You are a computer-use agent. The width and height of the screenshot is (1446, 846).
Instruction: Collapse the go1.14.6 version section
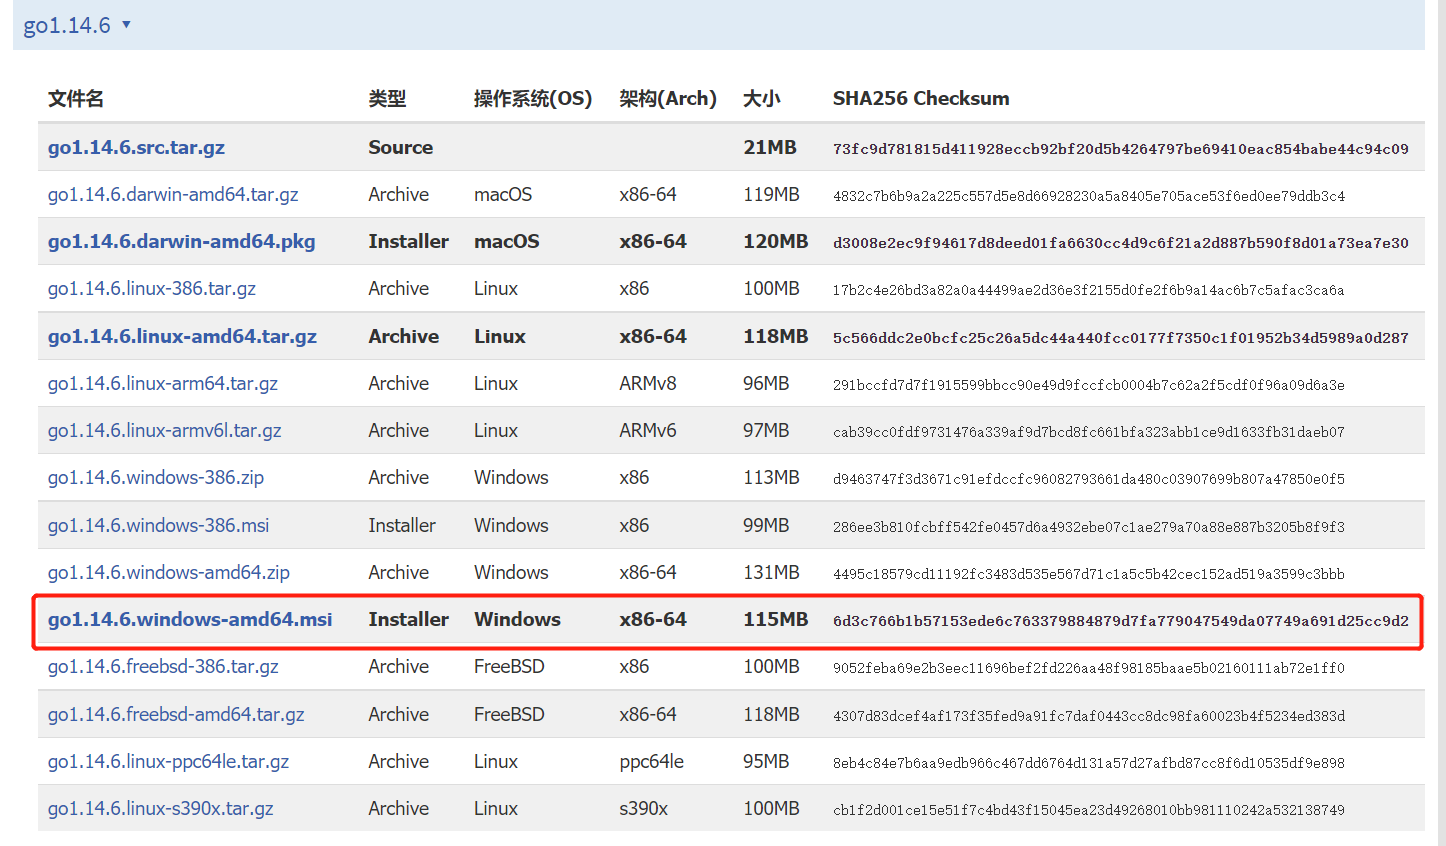(x=77, y=25)
